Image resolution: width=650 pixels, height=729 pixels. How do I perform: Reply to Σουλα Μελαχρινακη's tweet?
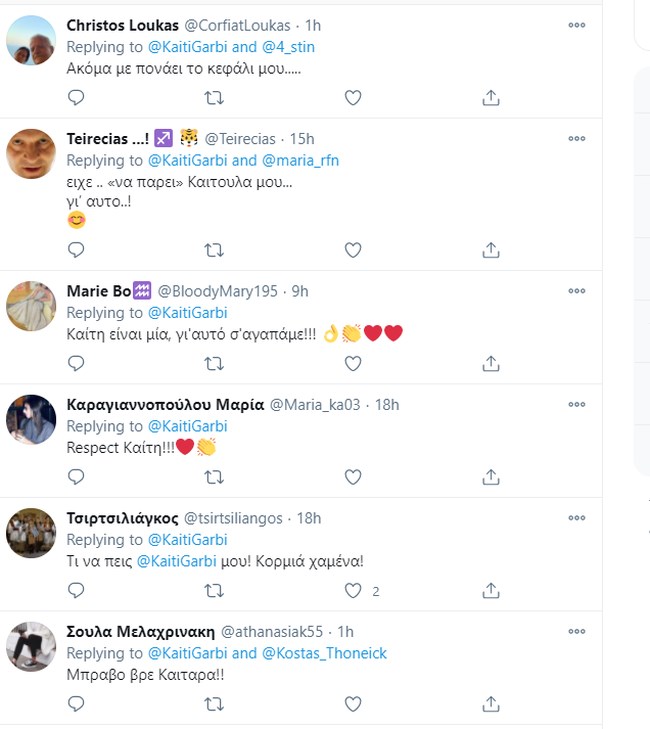[76, 704]
